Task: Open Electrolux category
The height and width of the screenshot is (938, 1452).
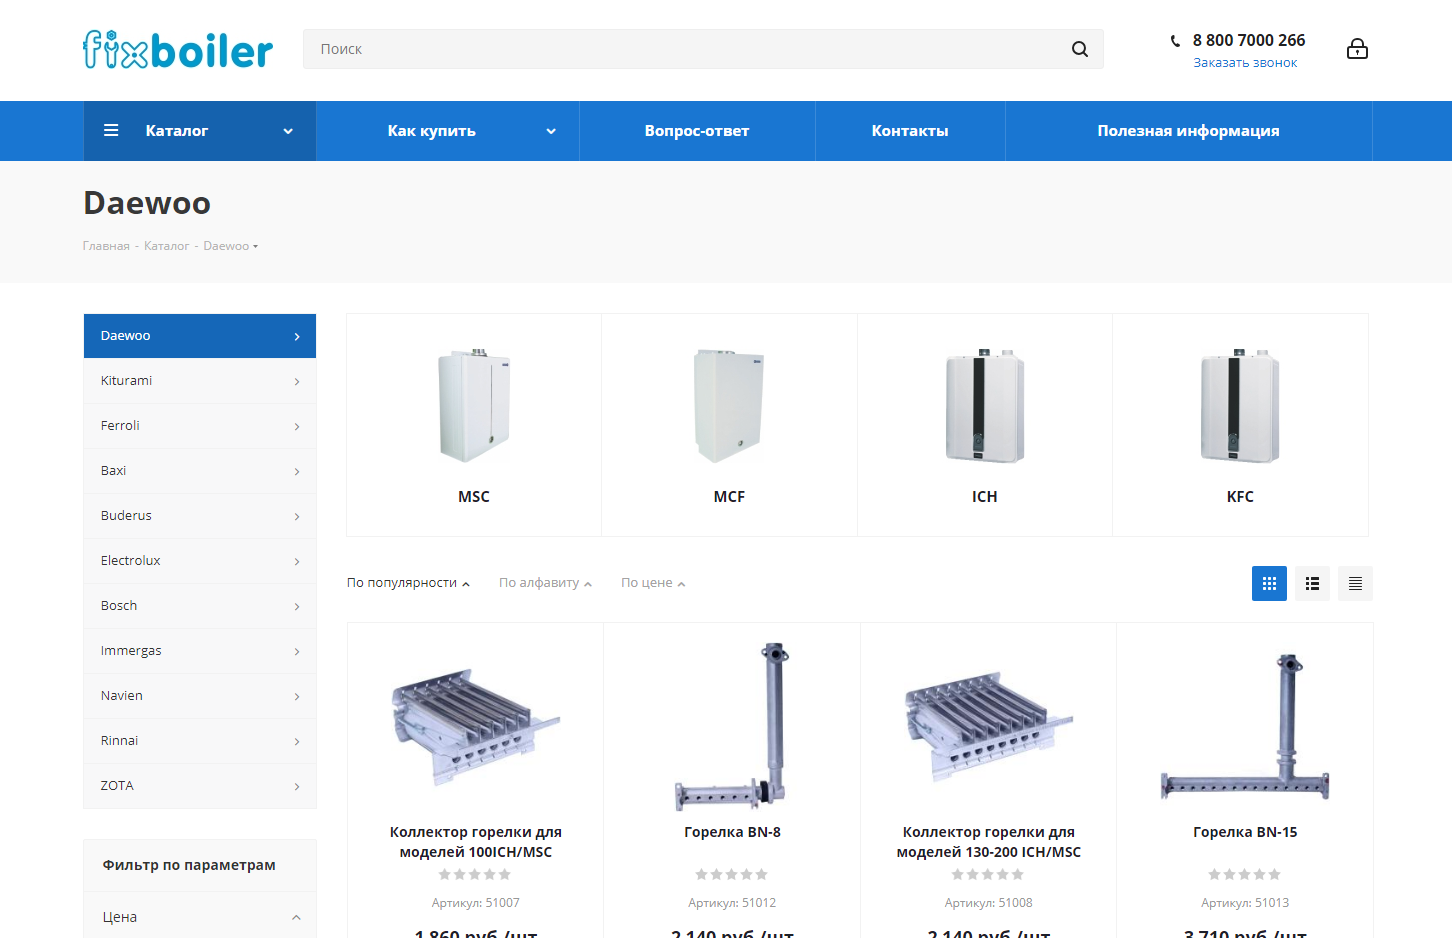Action: (x=200, y=561)
